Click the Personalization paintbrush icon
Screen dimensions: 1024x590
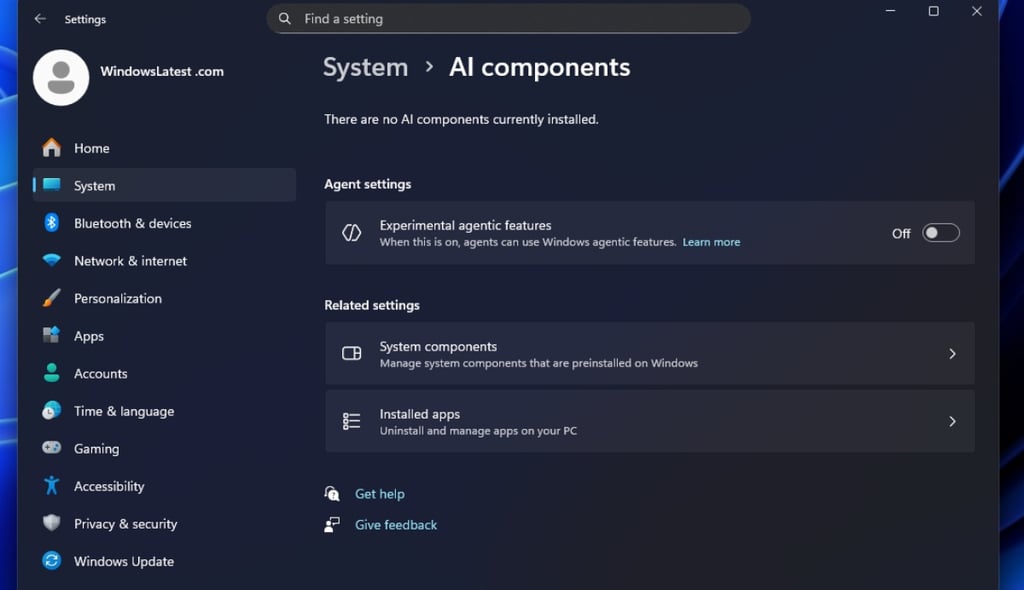coord(52,298)
